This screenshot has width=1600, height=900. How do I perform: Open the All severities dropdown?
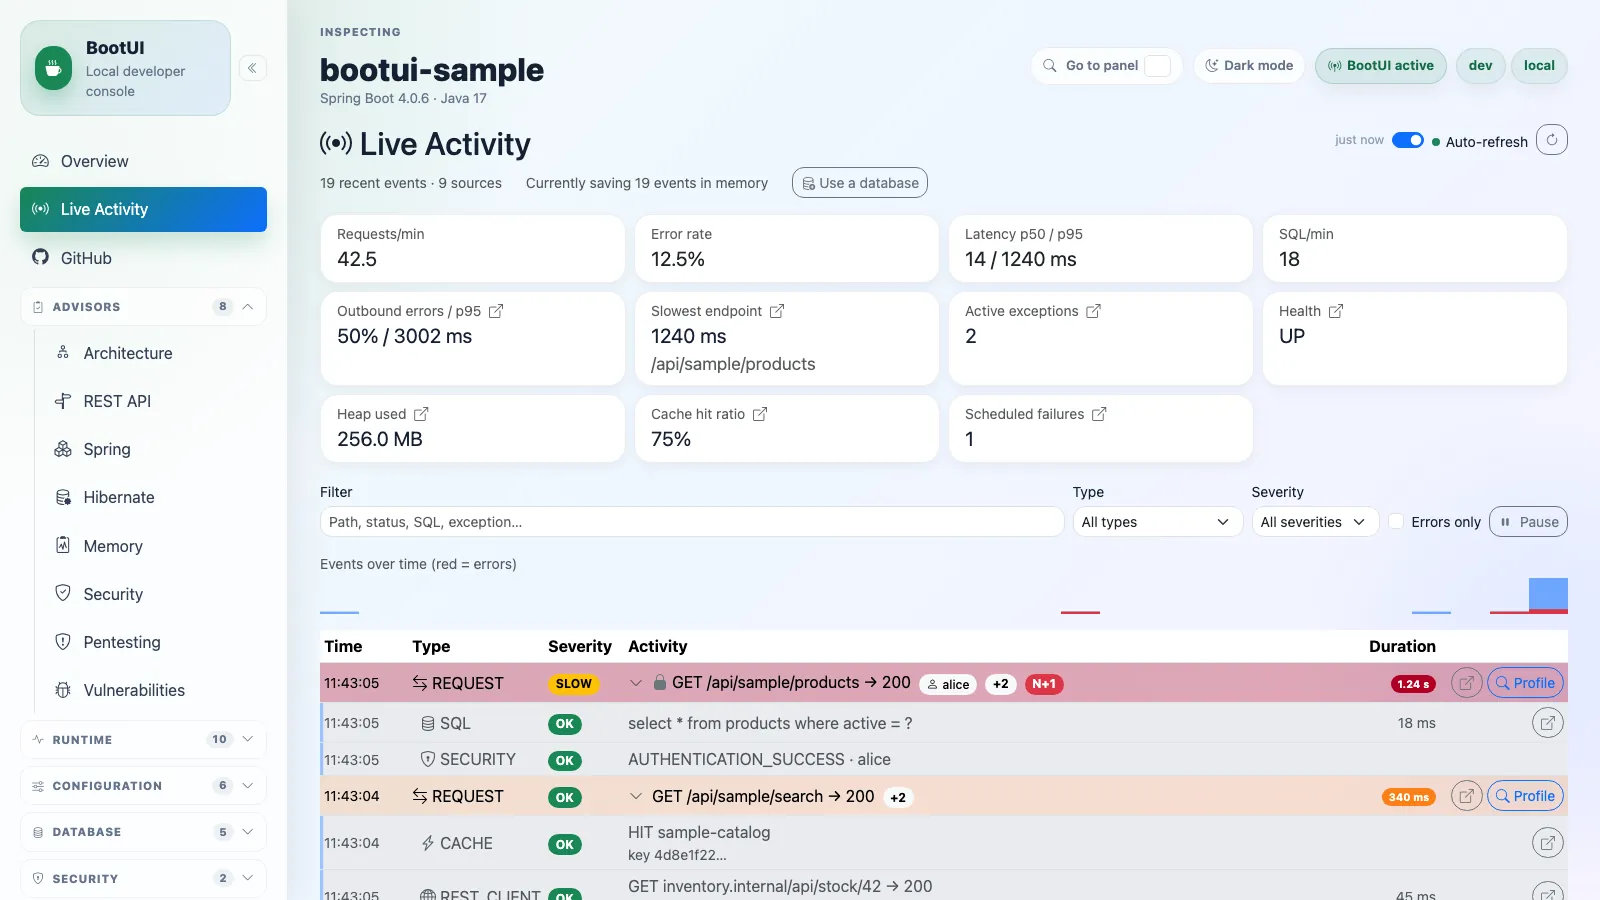[1315, 522]
